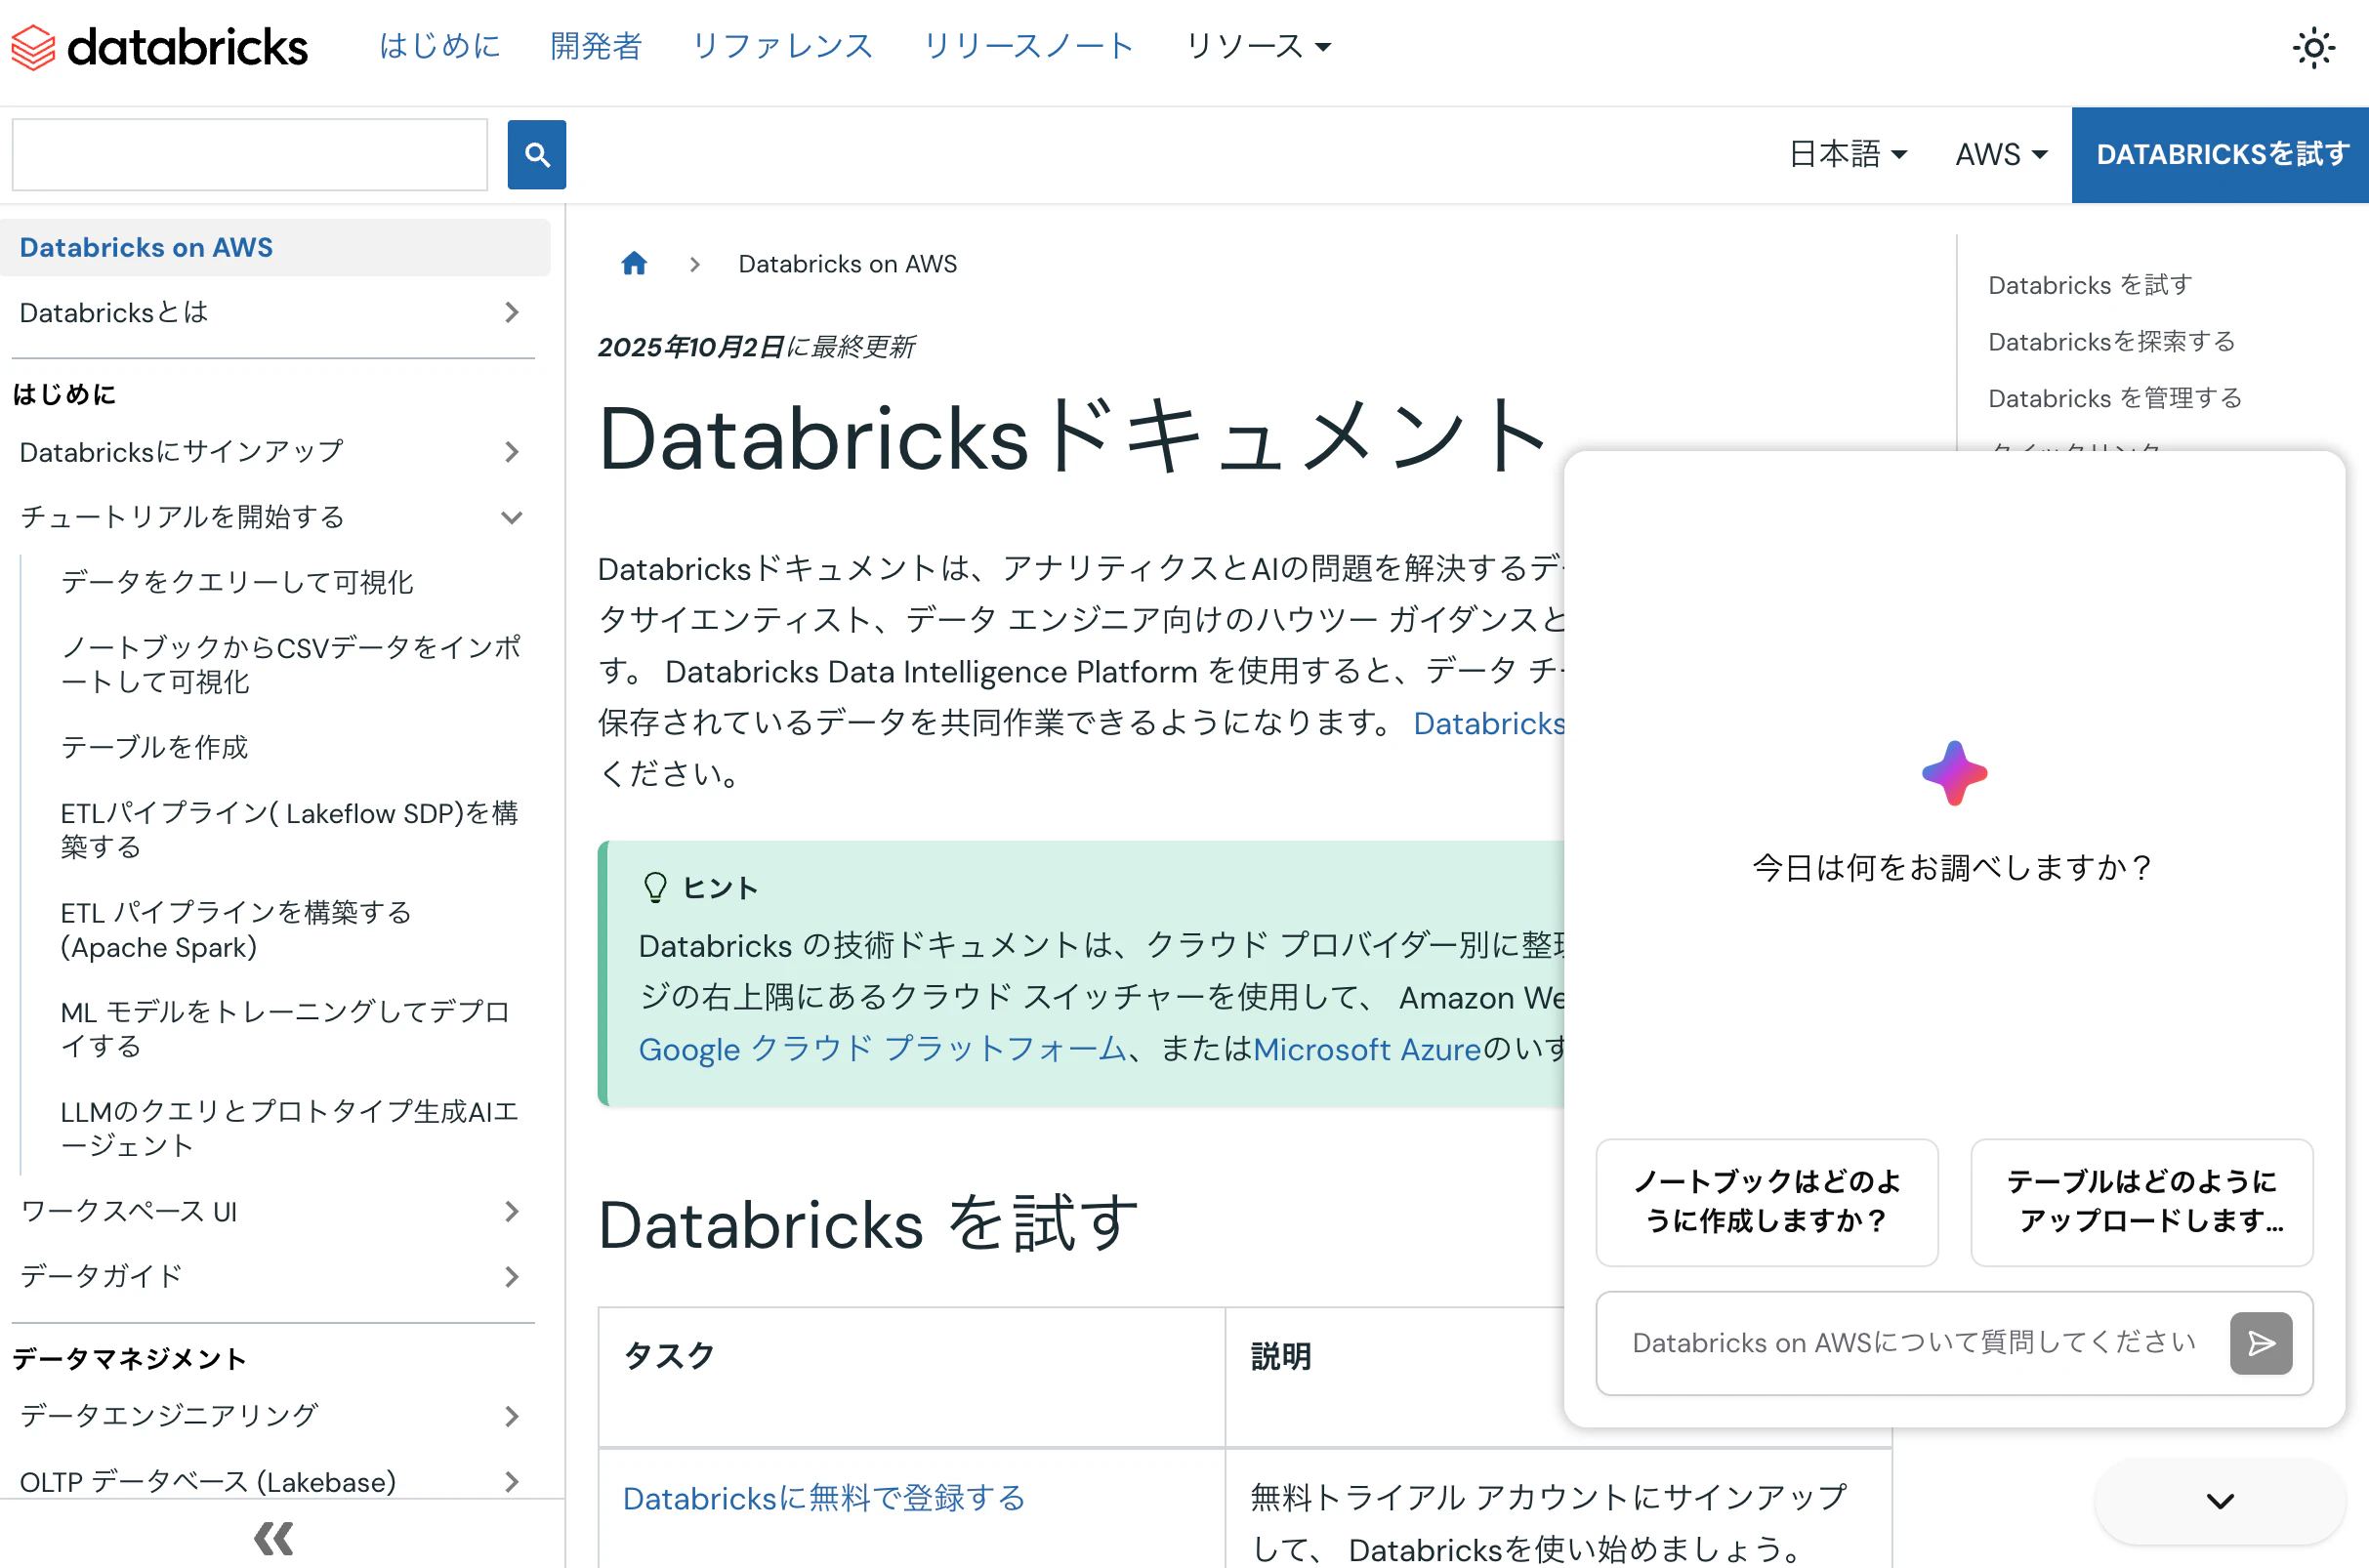
Task: Open ETL パイプラインを構築する (Apache Spark)
Action: tap(236, 930)
